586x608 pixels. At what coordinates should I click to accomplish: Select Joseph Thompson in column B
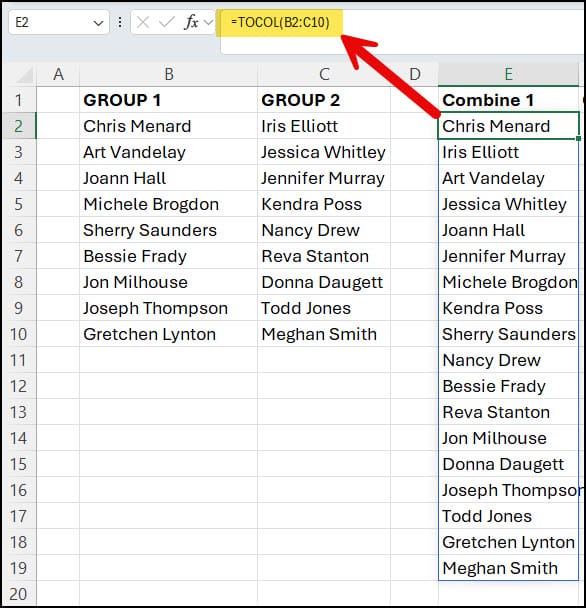pos(169,308)
